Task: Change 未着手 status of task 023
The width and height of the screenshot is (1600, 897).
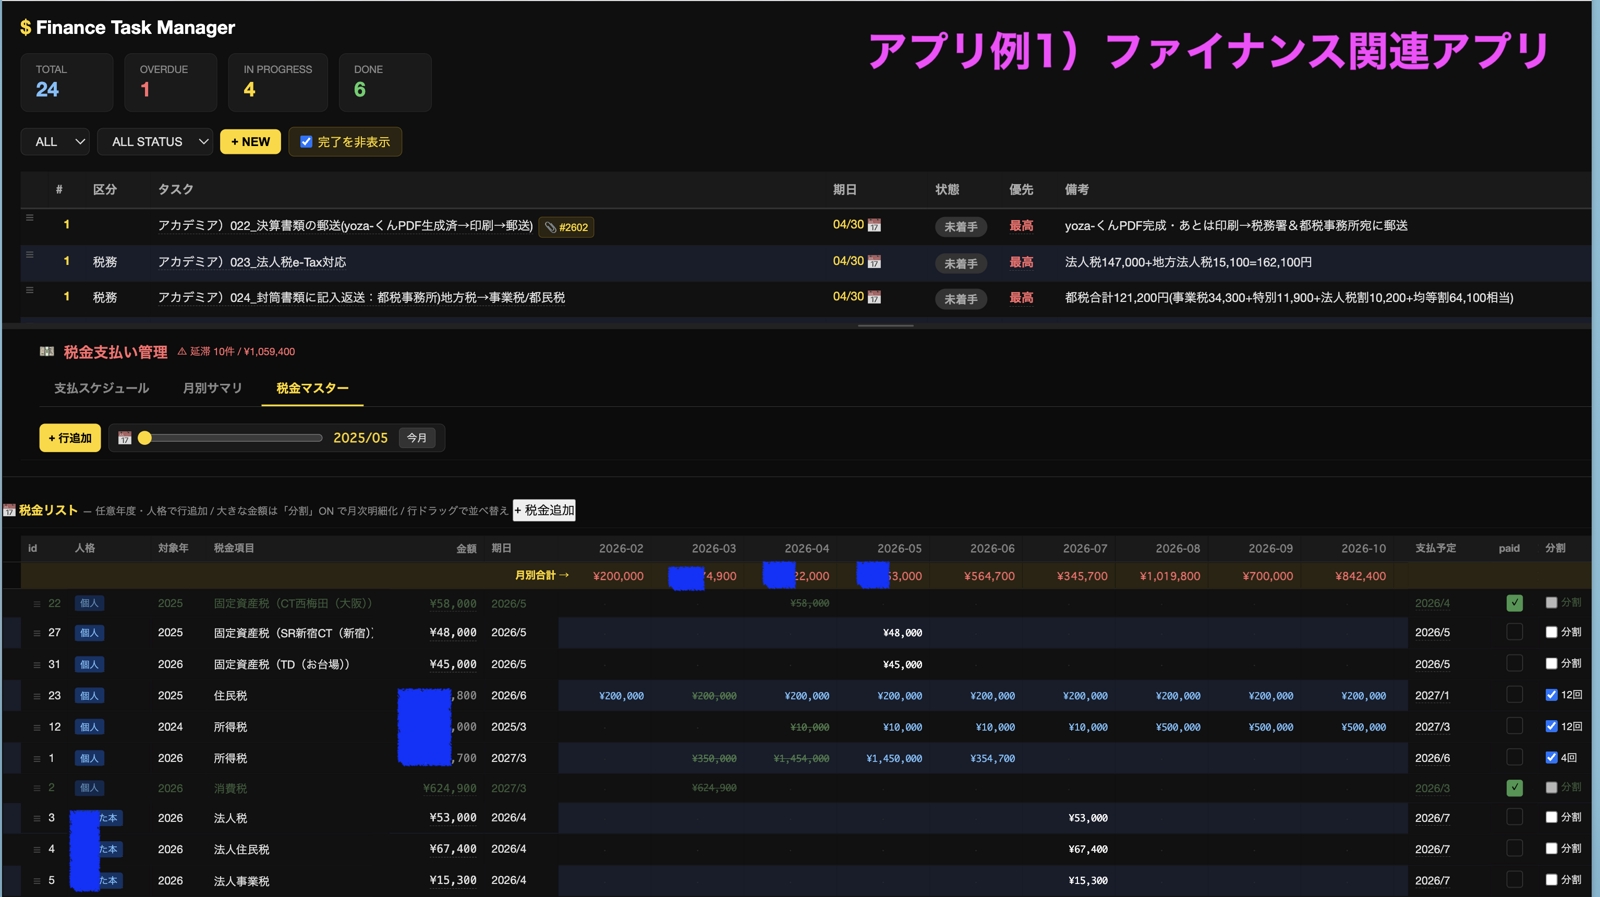Action: click(x=961, y=264)
